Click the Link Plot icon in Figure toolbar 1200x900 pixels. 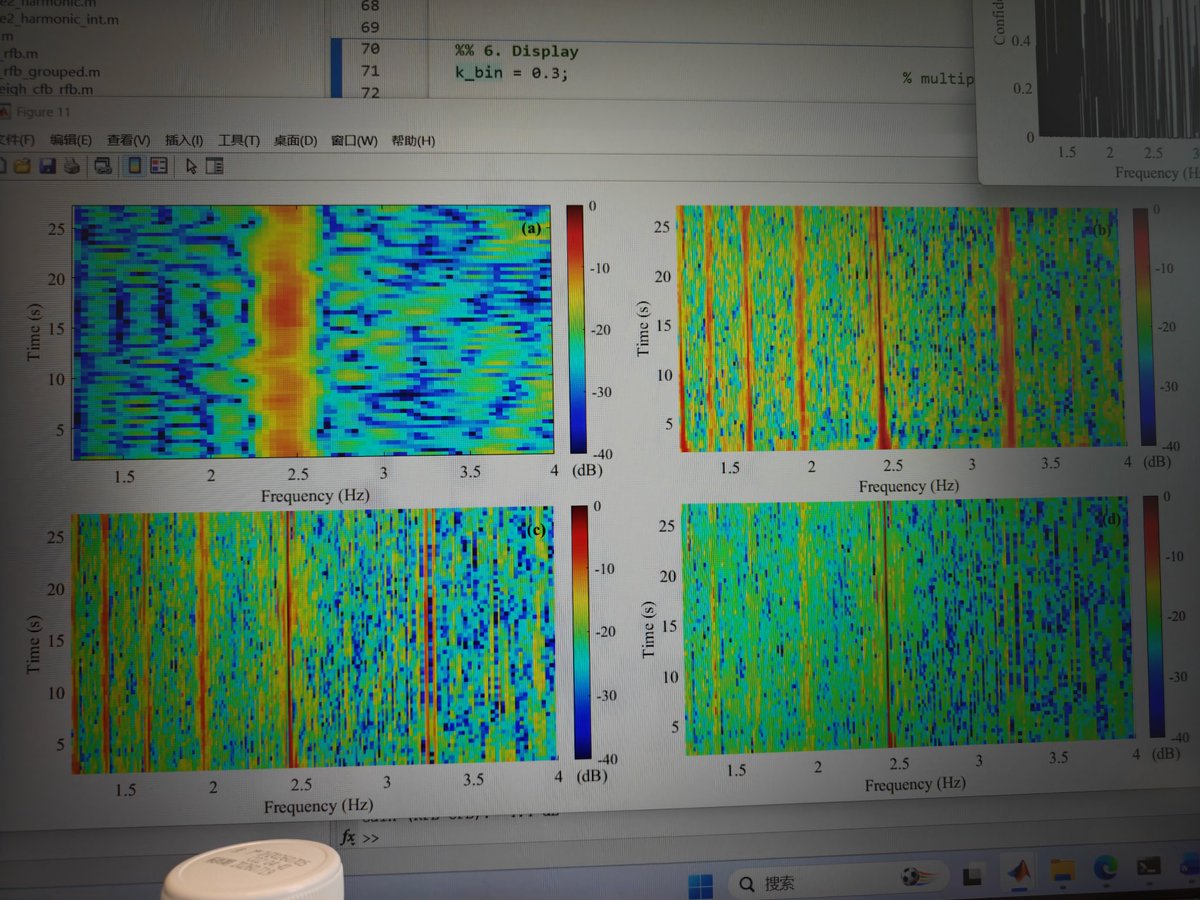point(102,166)
